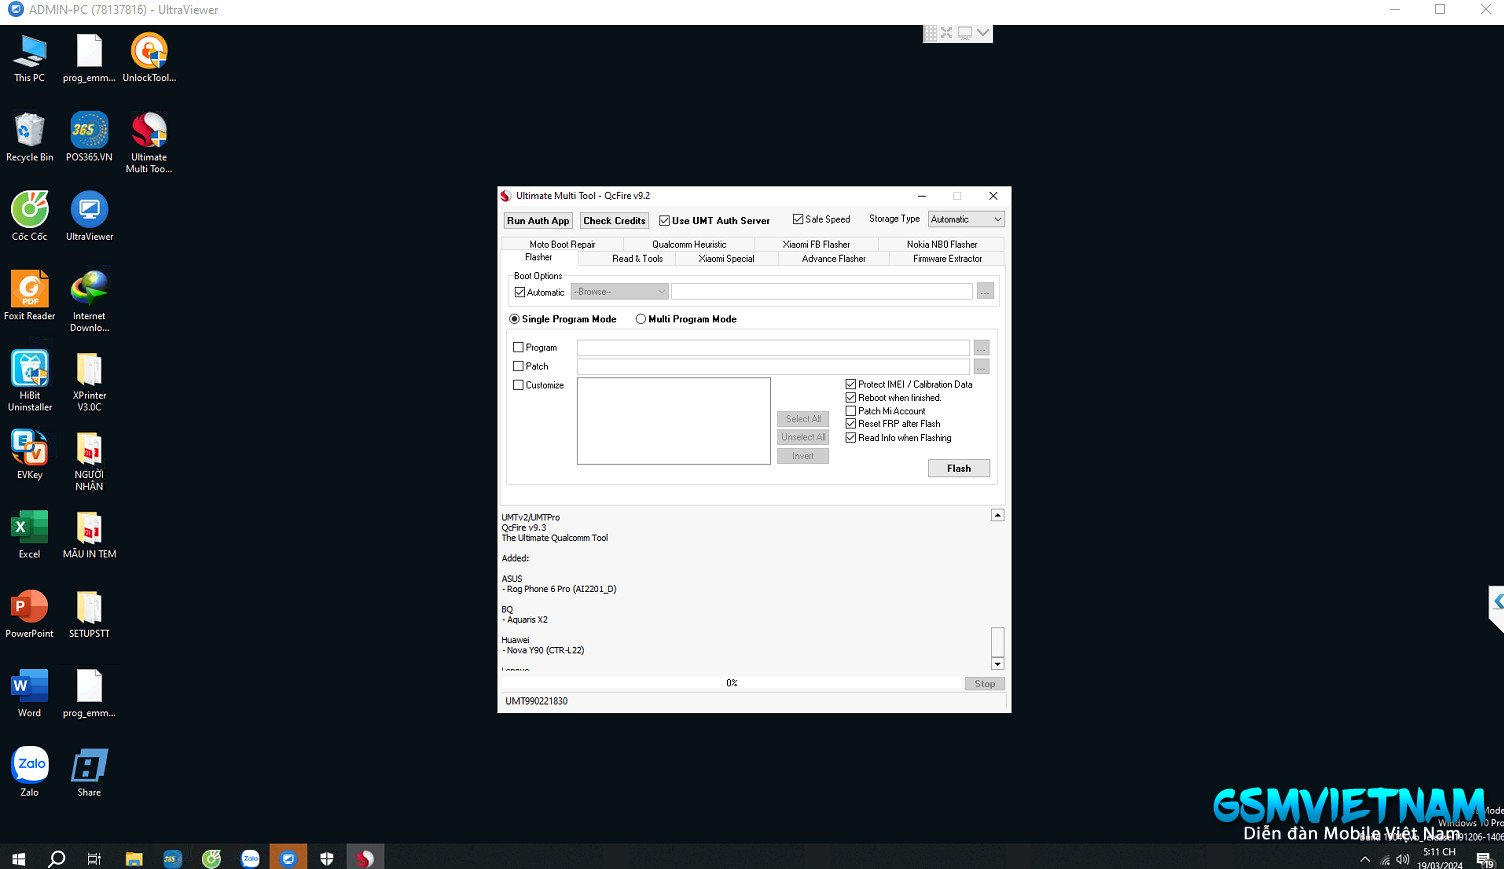Open File Explorer in taskbar

point(133,858)
